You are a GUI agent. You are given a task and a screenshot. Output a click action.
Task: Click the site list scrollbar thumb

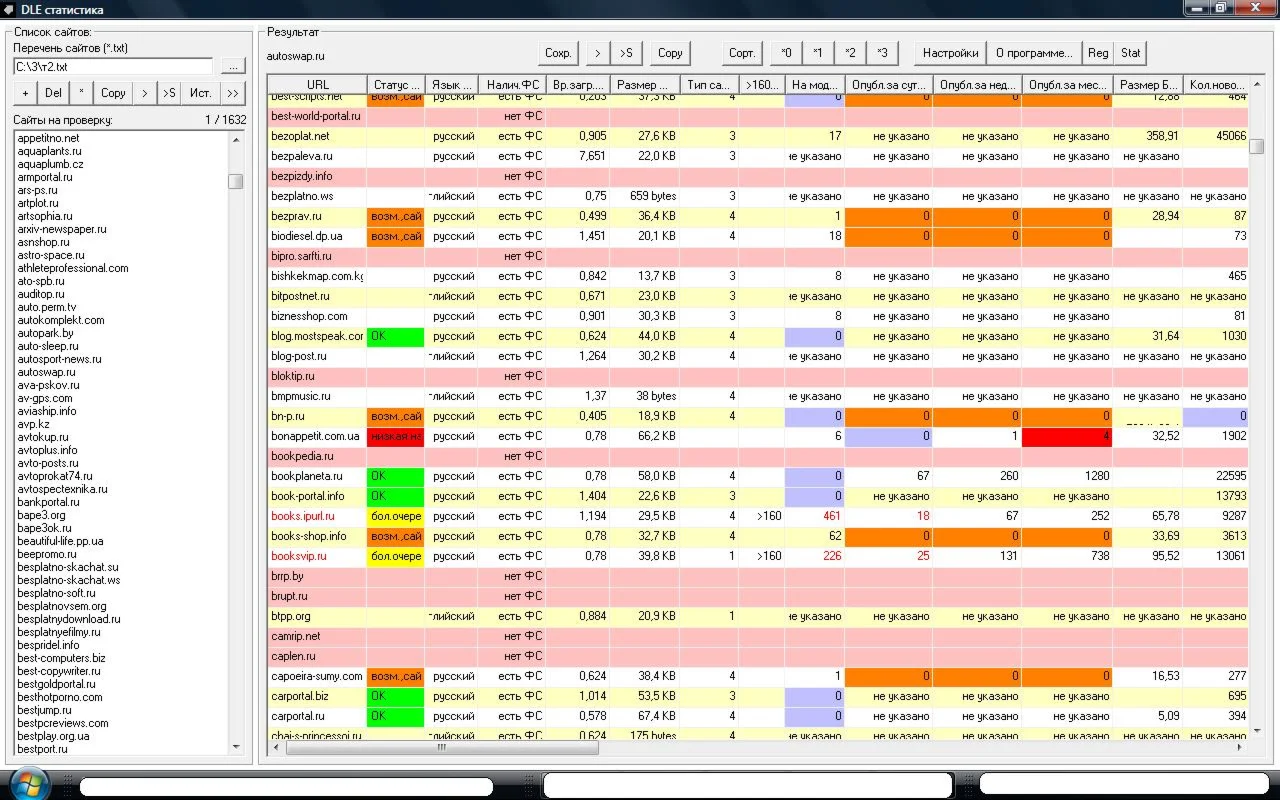click(236, 181)
